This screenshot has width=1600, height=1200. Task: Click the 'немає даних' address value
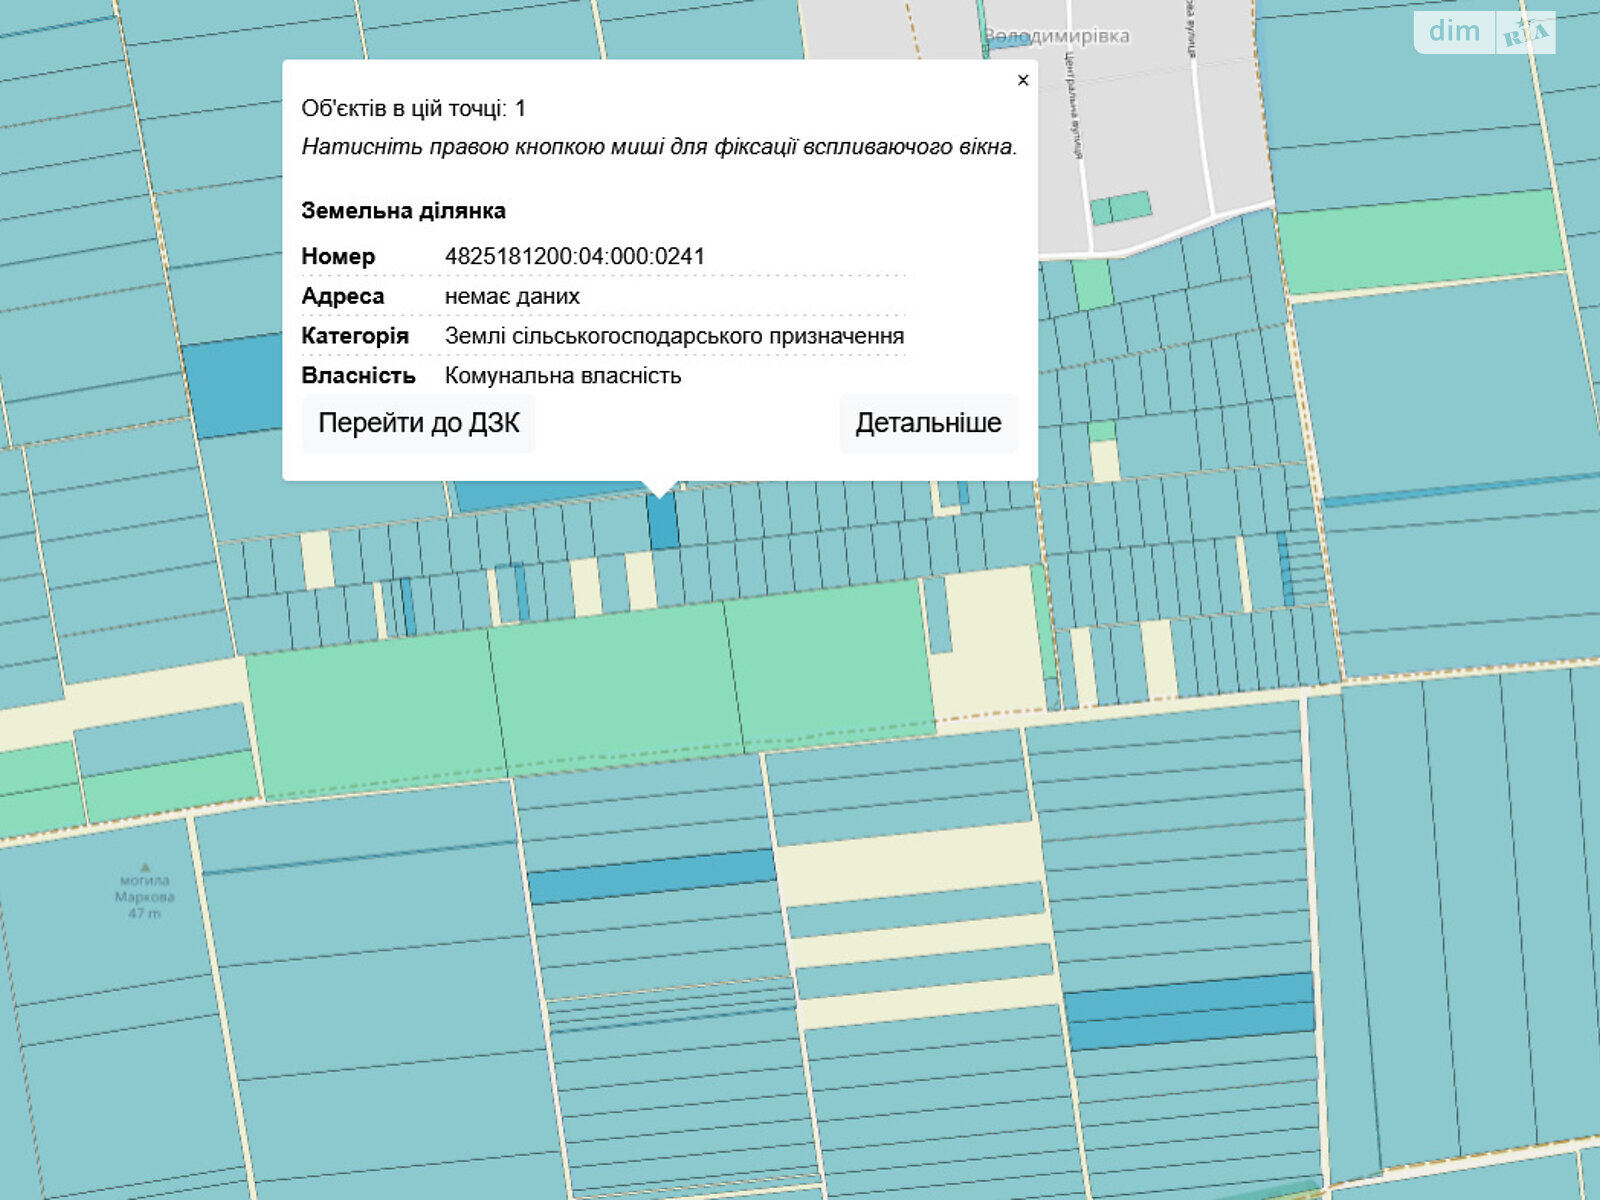click(x=512, y=296)
